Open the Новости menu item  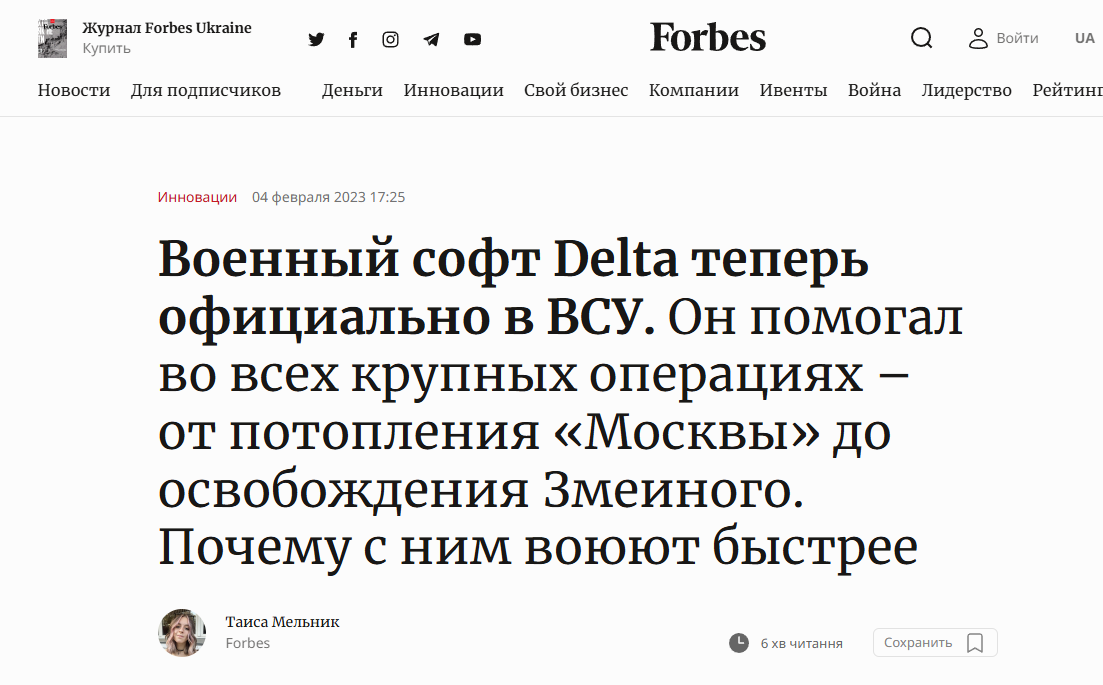click(74, 90)
